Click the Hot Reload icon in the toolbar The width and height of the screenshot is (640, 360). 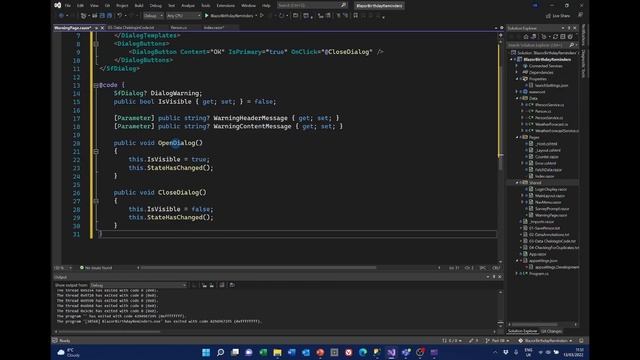(281, 16)
